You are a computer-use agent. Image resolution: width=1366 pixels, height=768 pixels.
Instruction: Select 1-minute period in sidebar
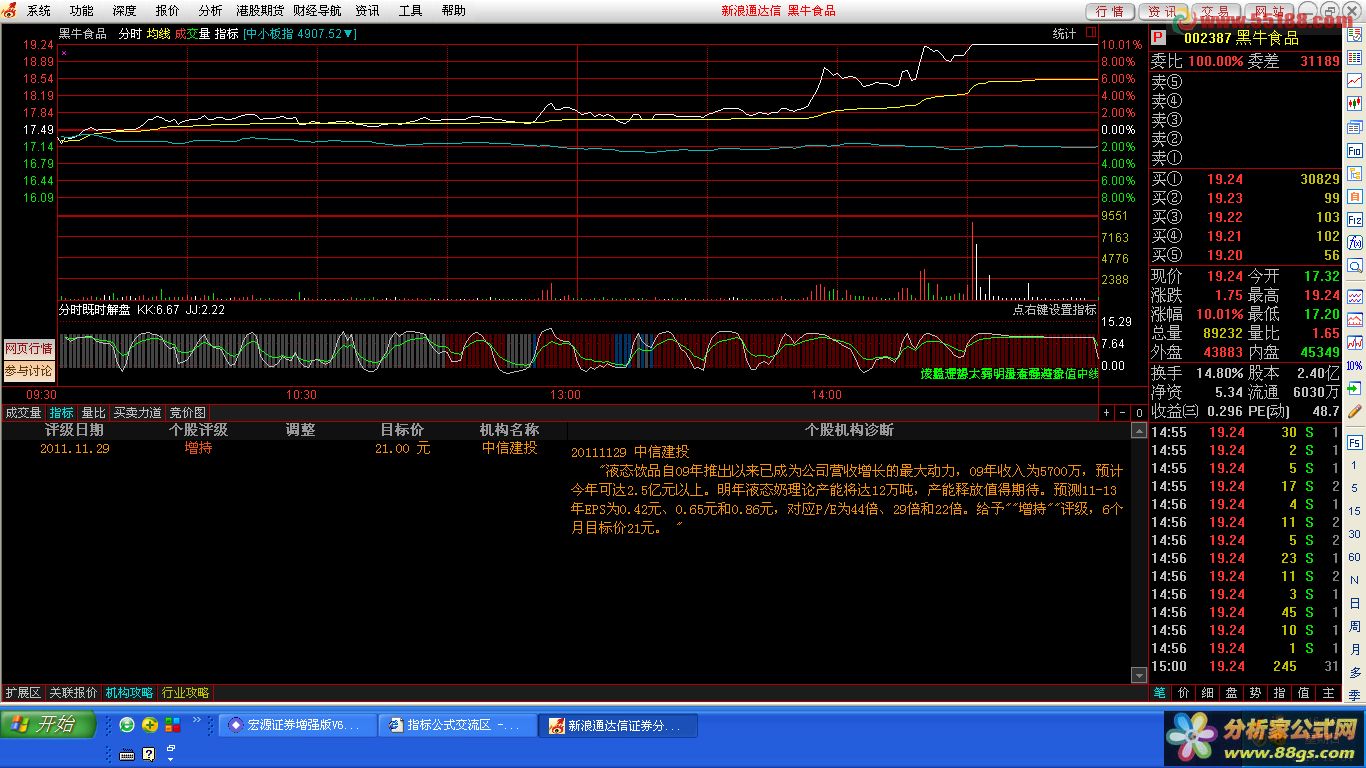pyautogui.click(x=1354, y=465)
